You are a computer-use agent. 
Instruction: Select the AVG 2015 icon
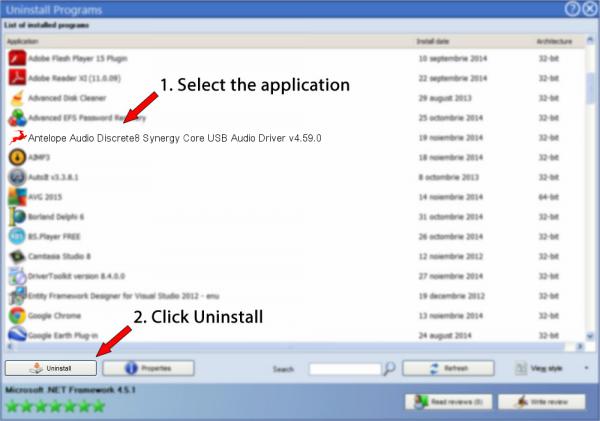point(17,197)
